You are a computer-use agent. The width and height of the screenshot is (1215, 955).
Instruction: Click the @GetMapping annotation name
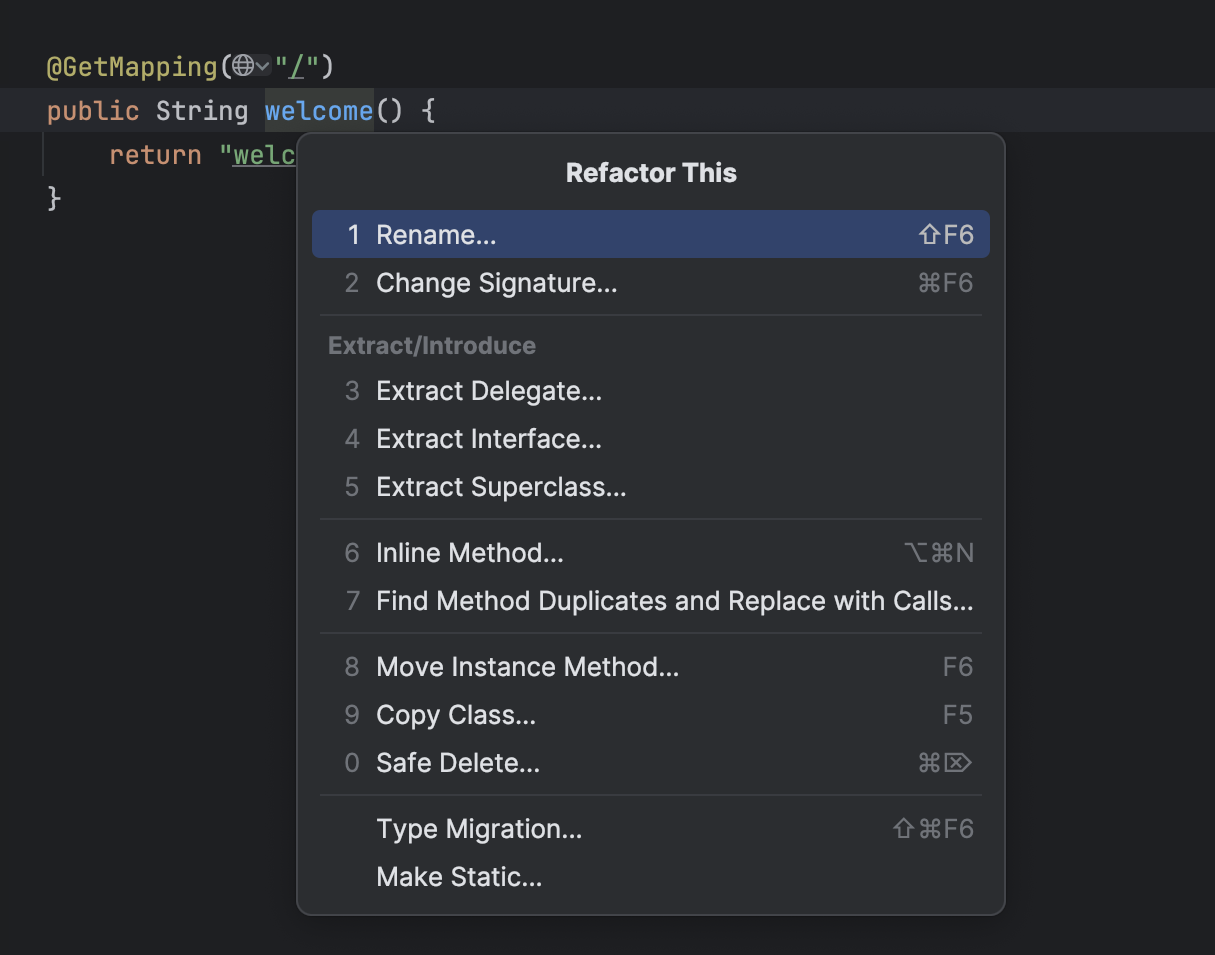[x=130, y=65]
